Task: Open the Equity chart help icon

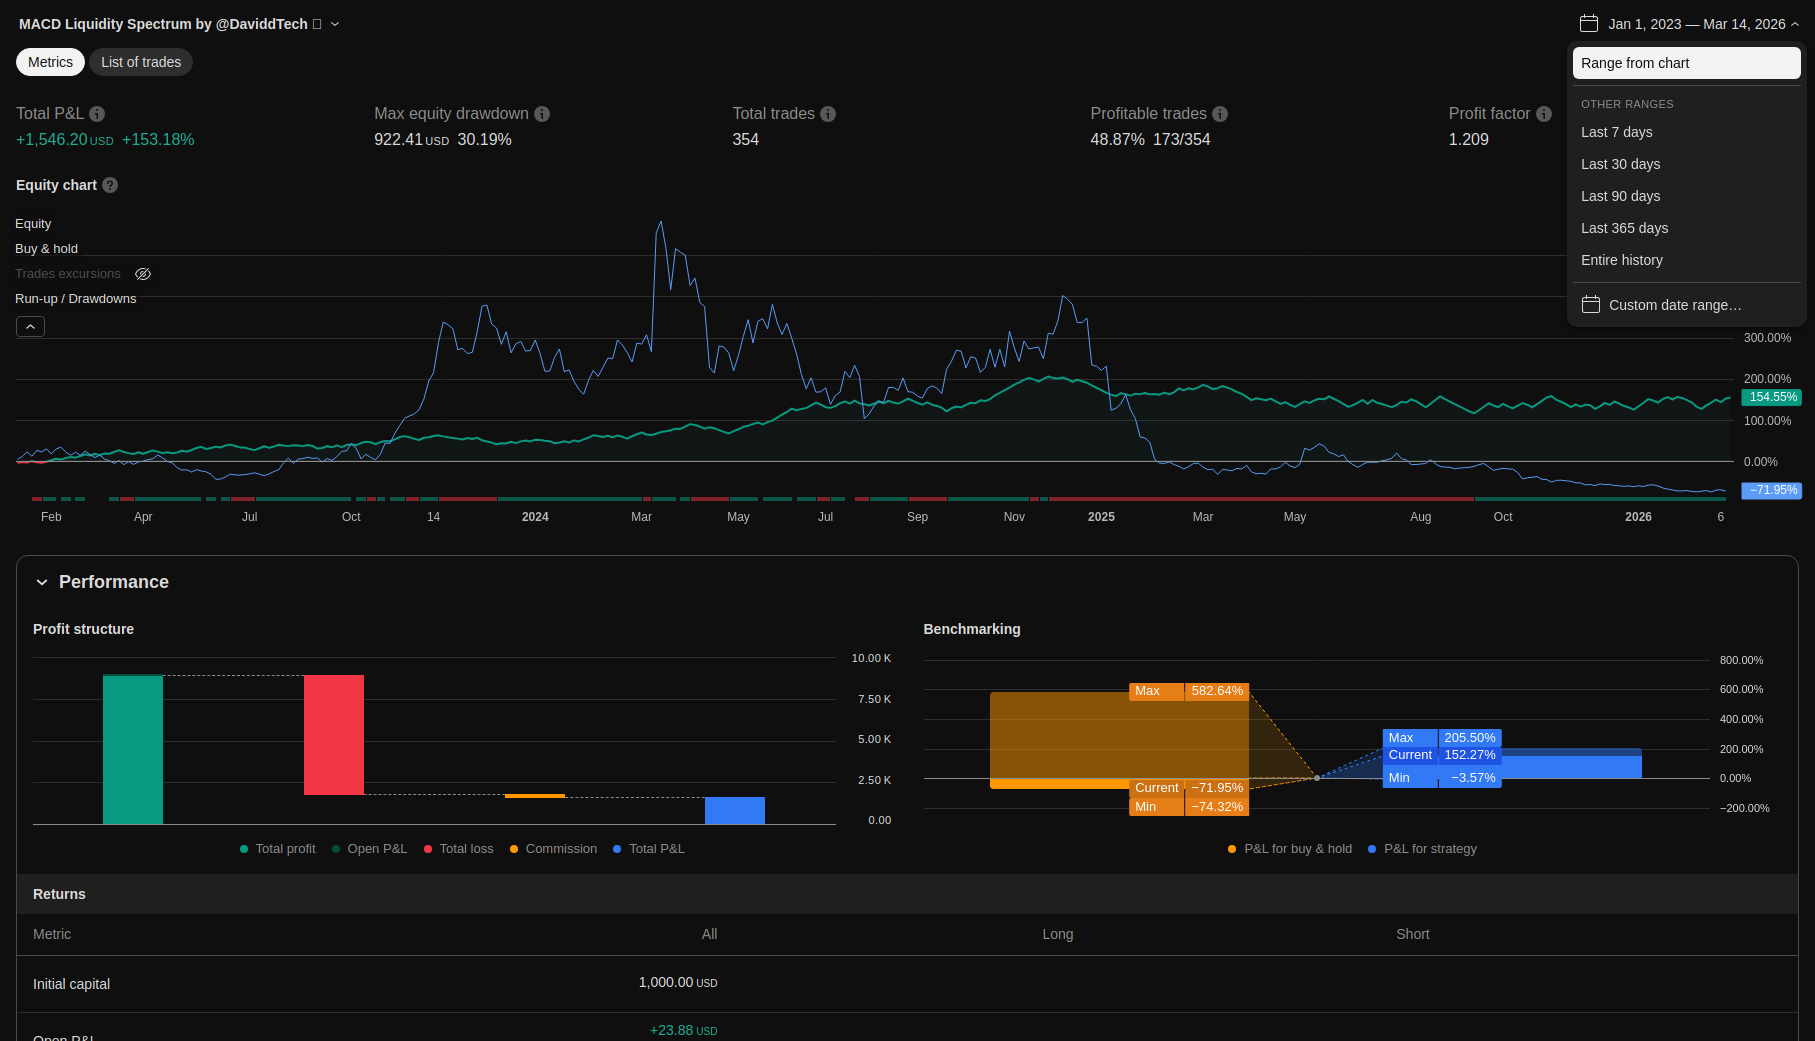Action: pyautogui.click(x=110, y=185)
